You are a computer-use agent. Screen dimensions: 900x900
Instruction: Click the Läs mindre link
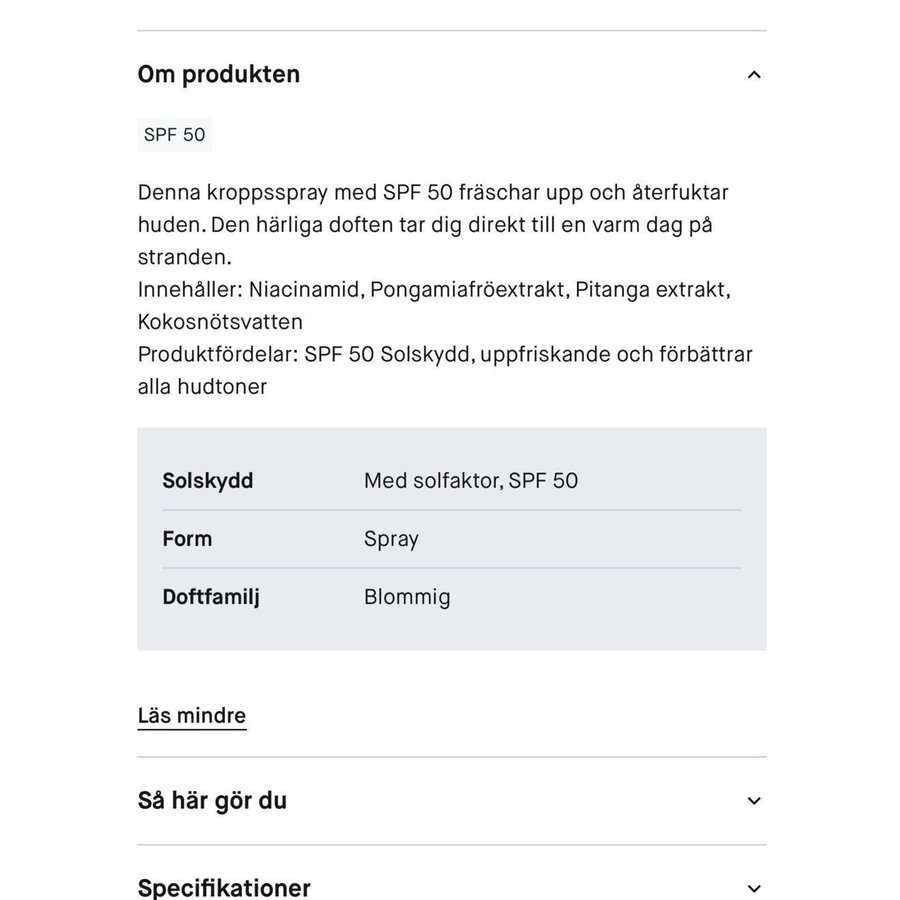(192, 716)
